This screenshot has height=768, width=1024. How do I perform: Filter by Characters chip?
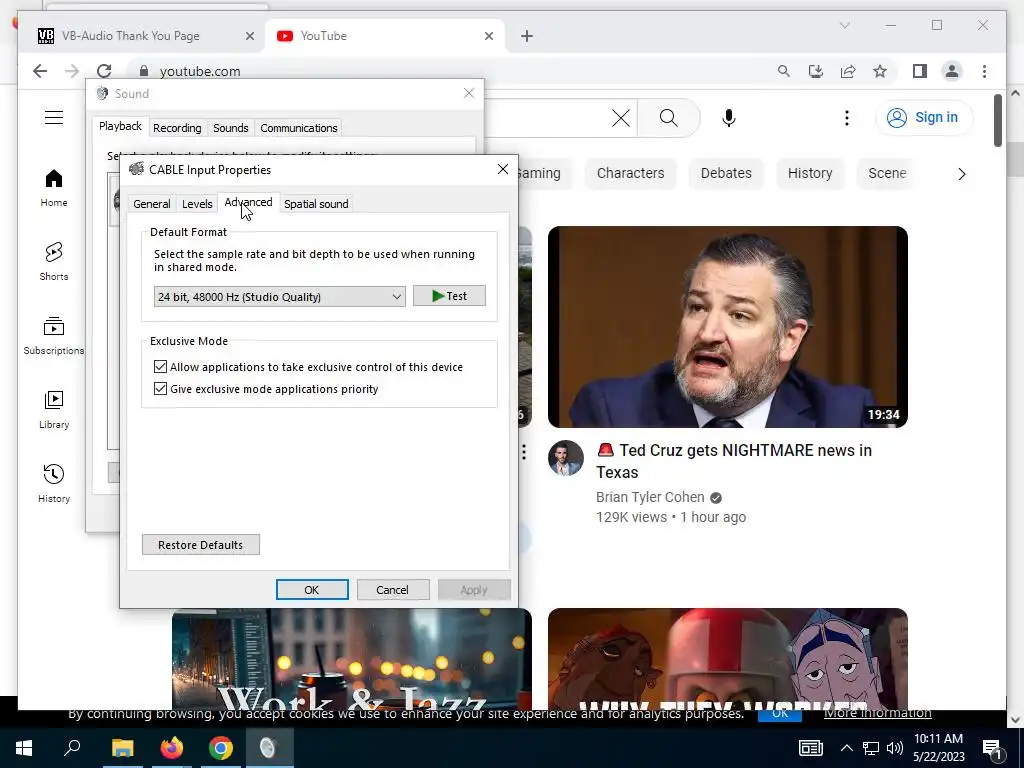tap(630, 174)
